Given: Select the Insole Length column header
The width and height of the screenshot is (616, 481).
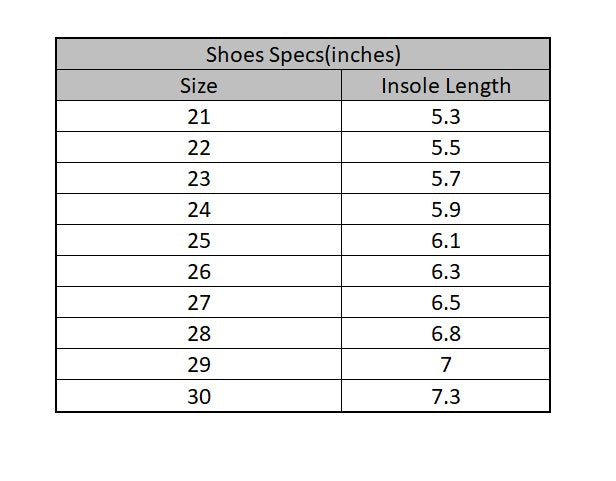Looking at the screenshot, I should point(445,85).
